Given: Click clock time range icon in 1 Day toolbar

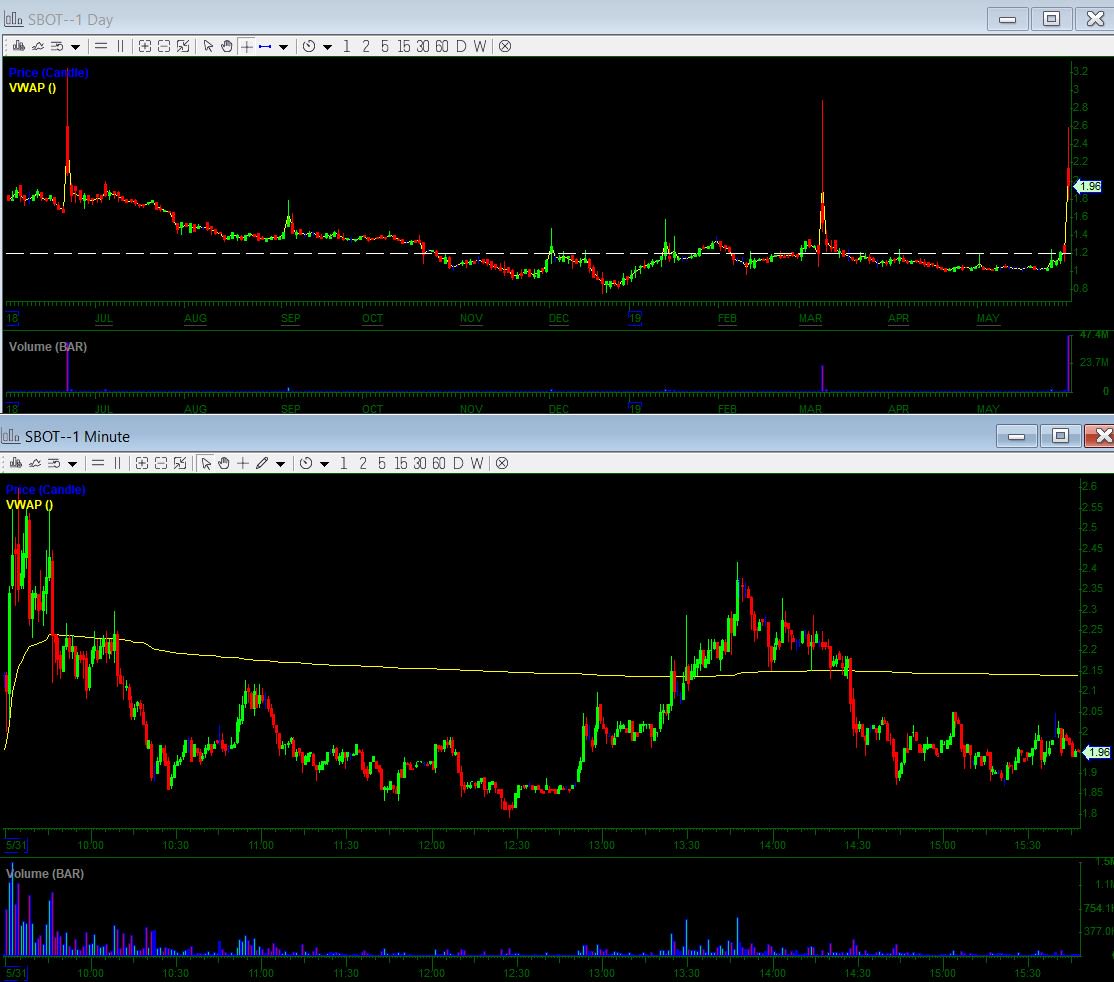Looking at the screenshot, I should [x=309, y=46].
